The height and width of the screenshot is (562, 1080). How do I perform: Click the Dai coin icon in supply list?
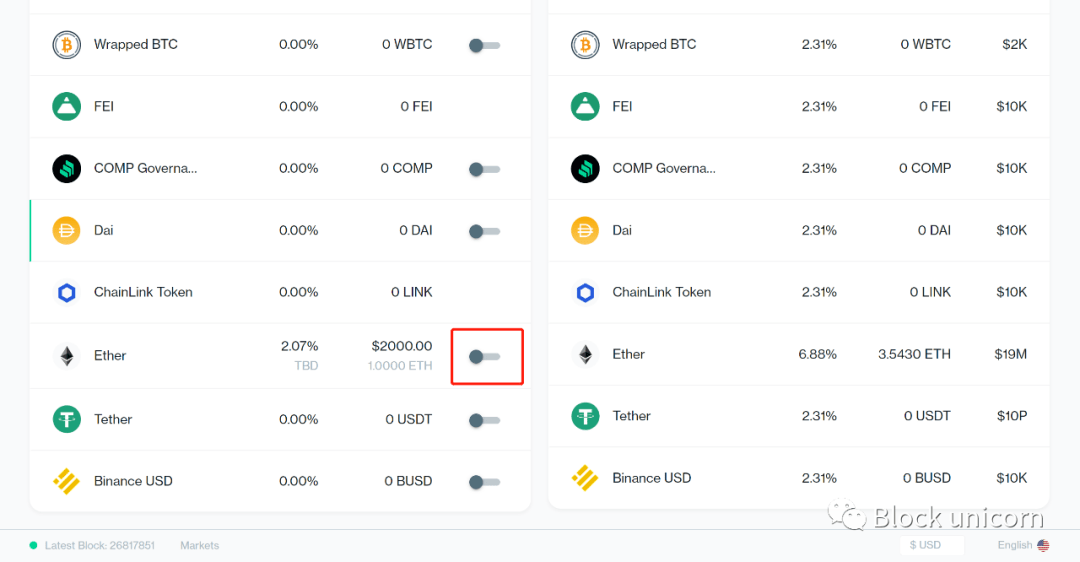[x=67, y=231]
